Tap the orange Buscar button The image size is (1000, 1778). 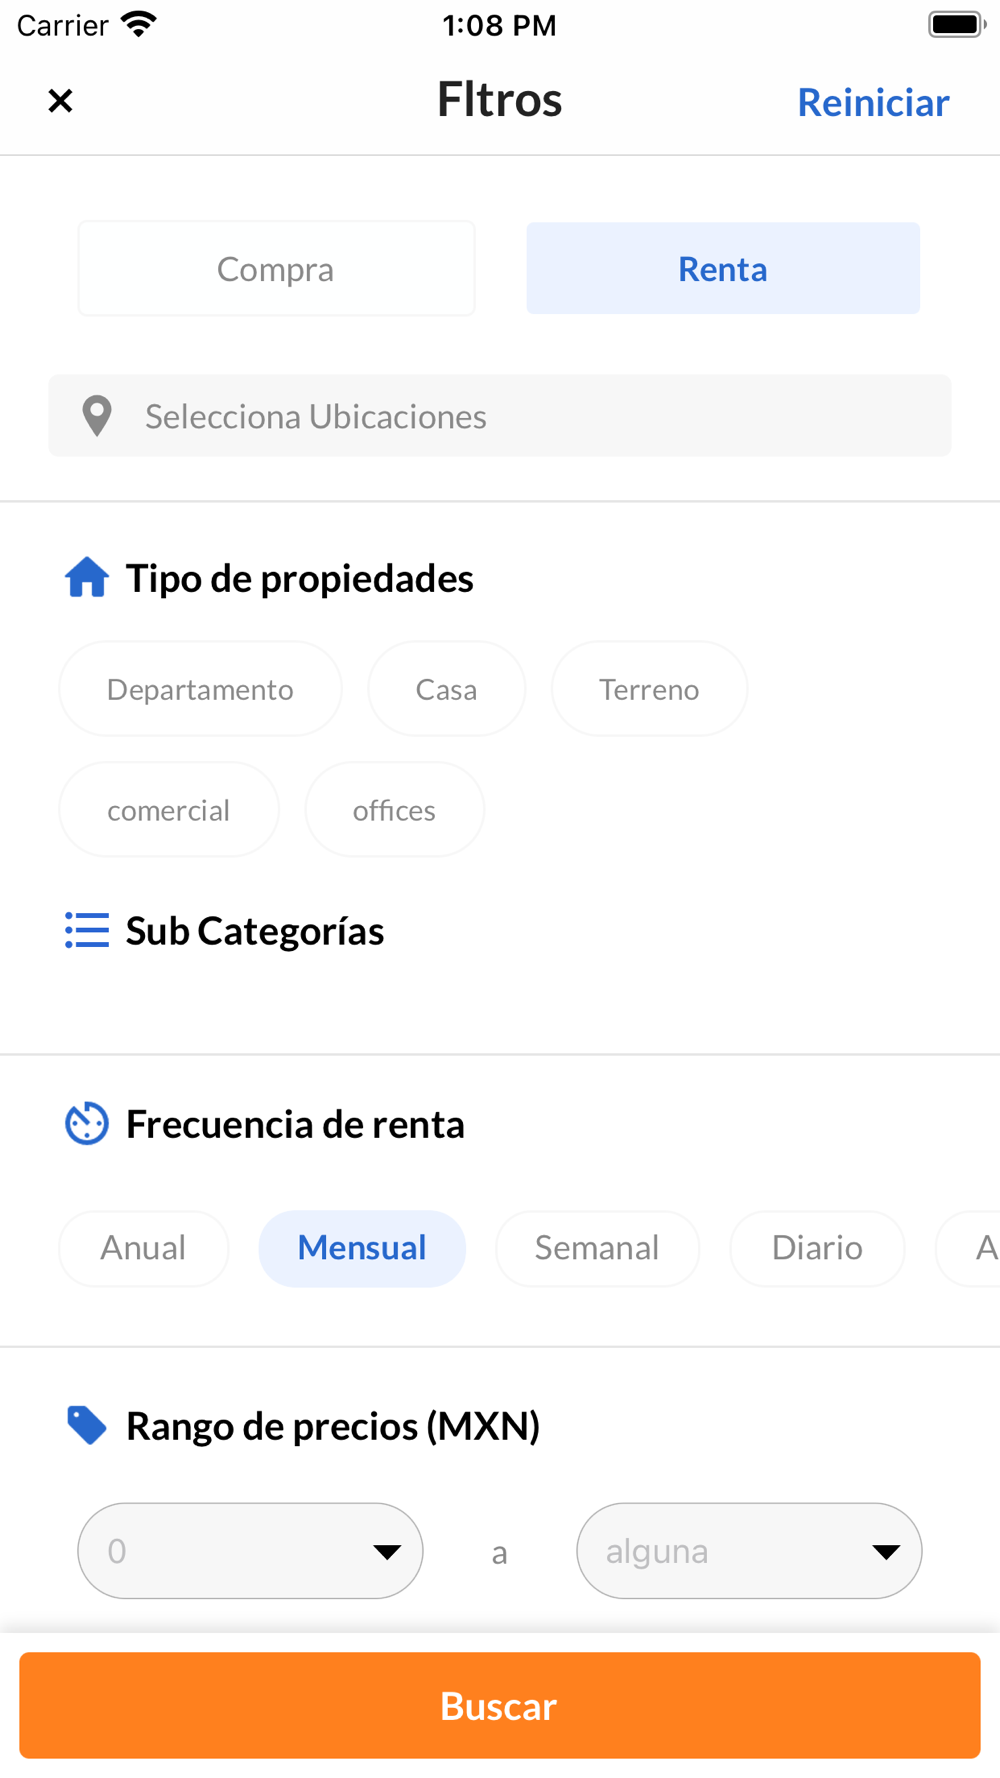pos(500,1705)
